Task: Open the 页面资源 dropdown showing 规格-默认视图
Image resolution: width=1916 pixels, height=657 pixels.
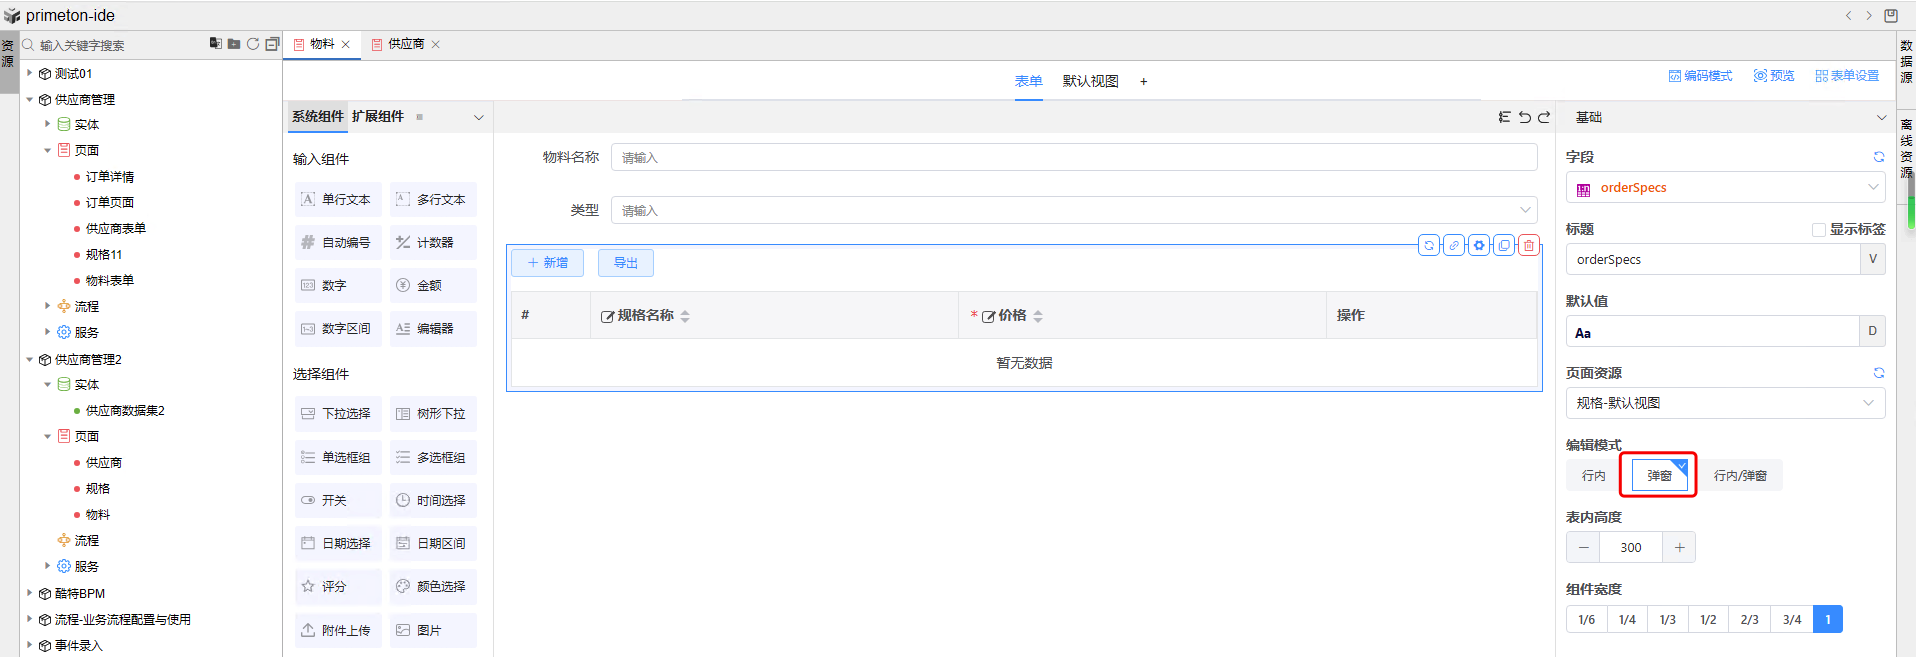Action: click(1725, 403)
